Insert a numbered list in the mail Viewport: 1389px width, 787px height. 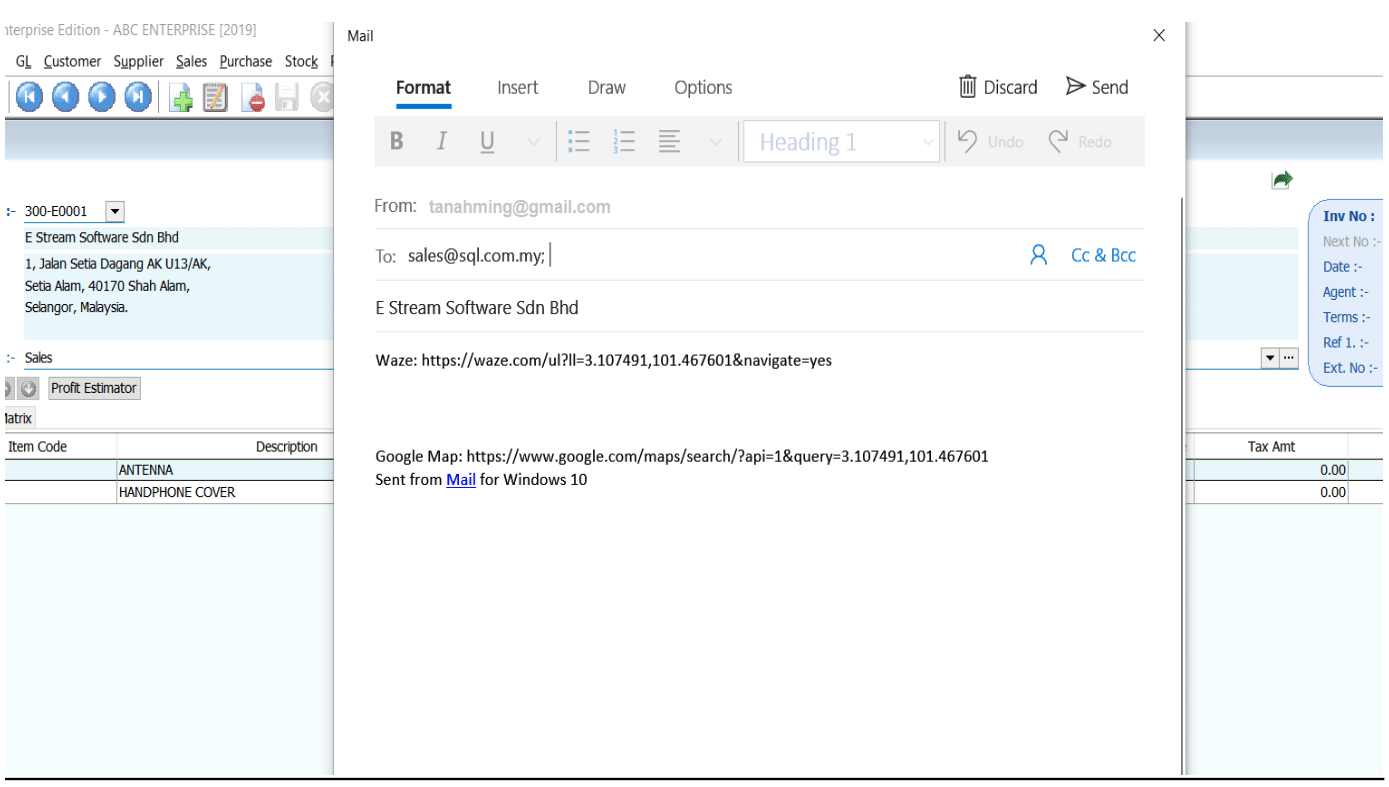click(625, 142)
